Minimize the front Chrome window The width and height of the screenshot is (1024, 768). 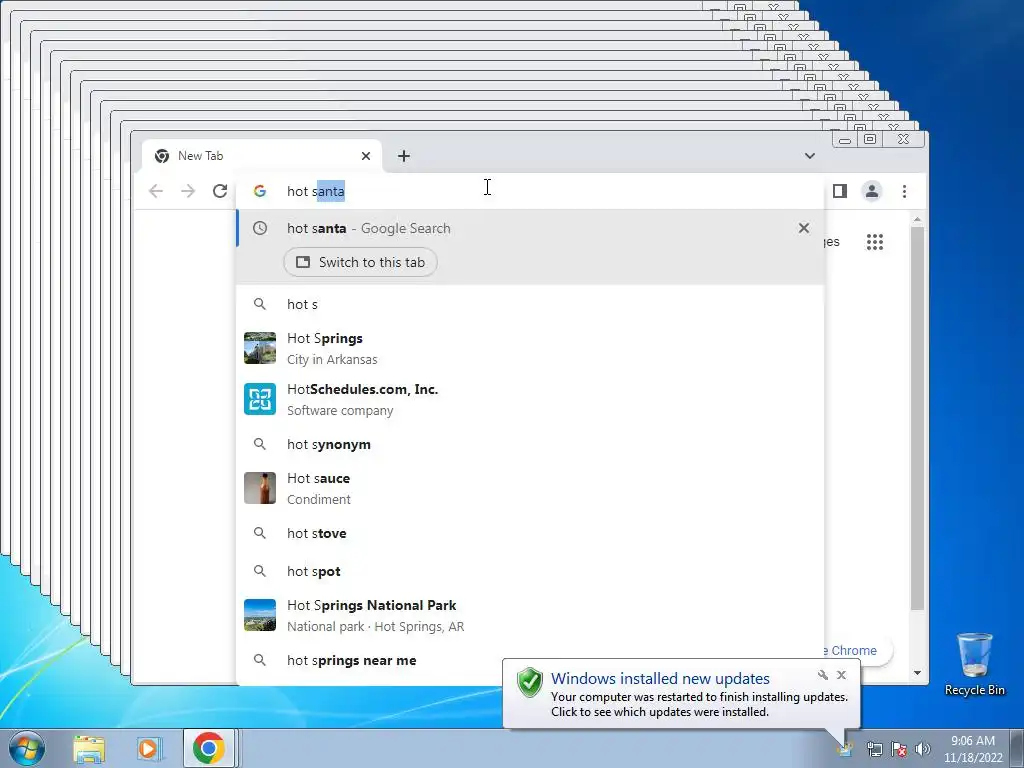[844, 139]
